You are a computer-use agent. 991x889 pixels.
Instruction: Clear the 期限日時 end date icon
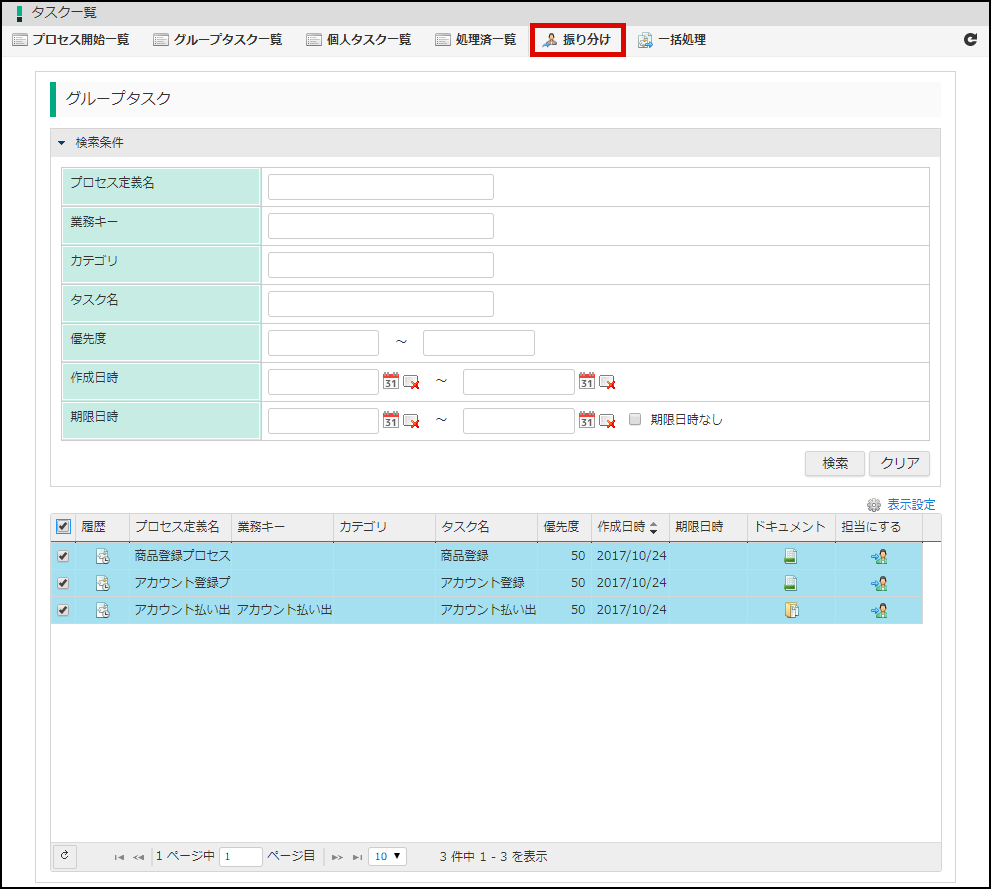607,421
